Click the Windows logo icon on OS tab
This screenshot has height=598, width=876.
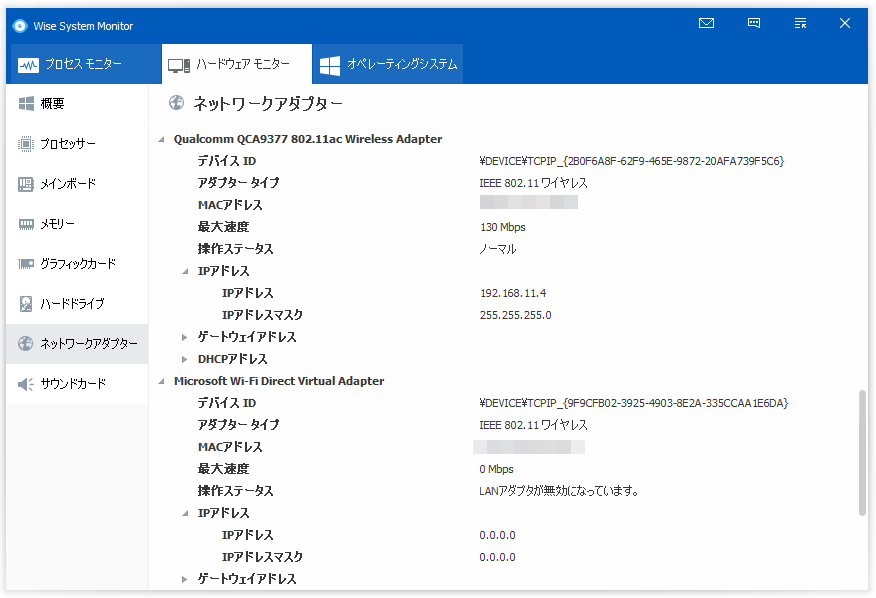[330, 65]
